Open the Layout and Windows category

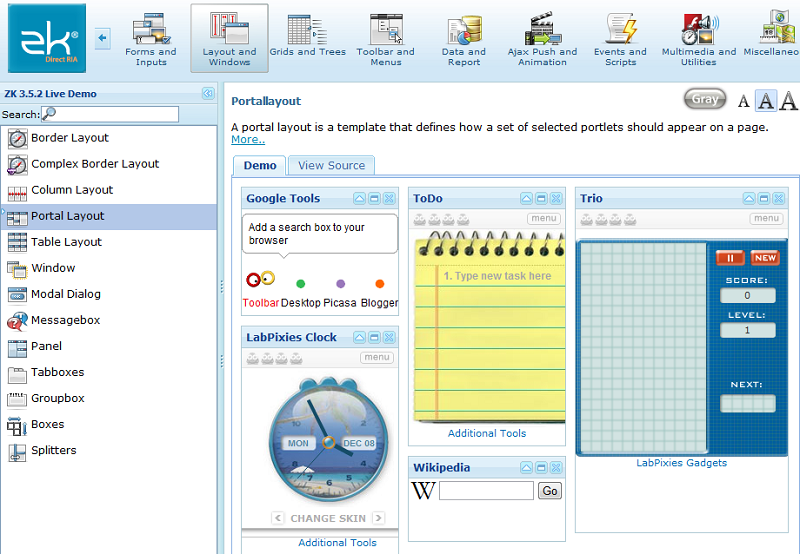click(x=229, y=39)
